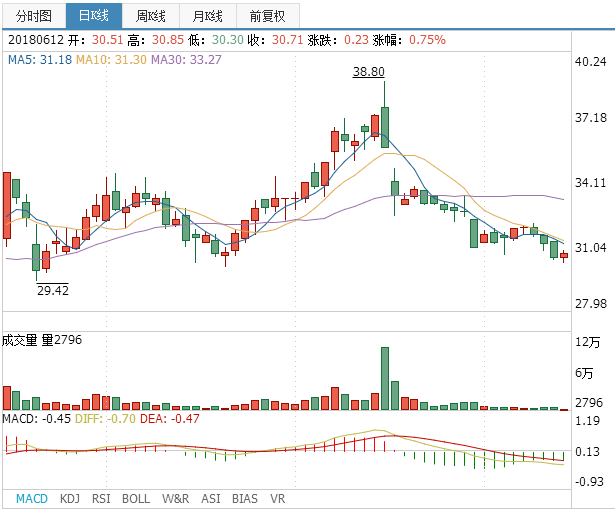The width and height of the screenshot is (615, 514).
Task: Switch to the ASI indicator
Action: click(x=211, y=498)
